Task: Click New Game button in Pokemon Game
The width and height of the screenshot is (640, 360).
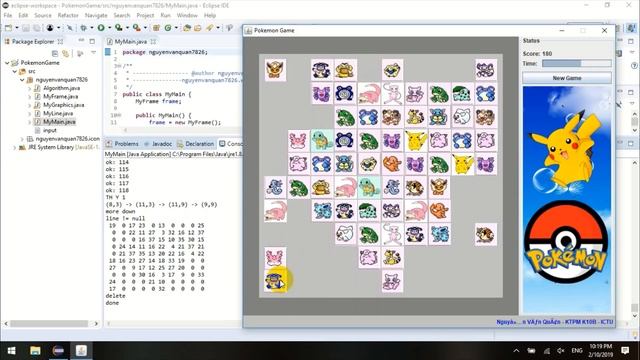Action: click(x=567, y=78)
